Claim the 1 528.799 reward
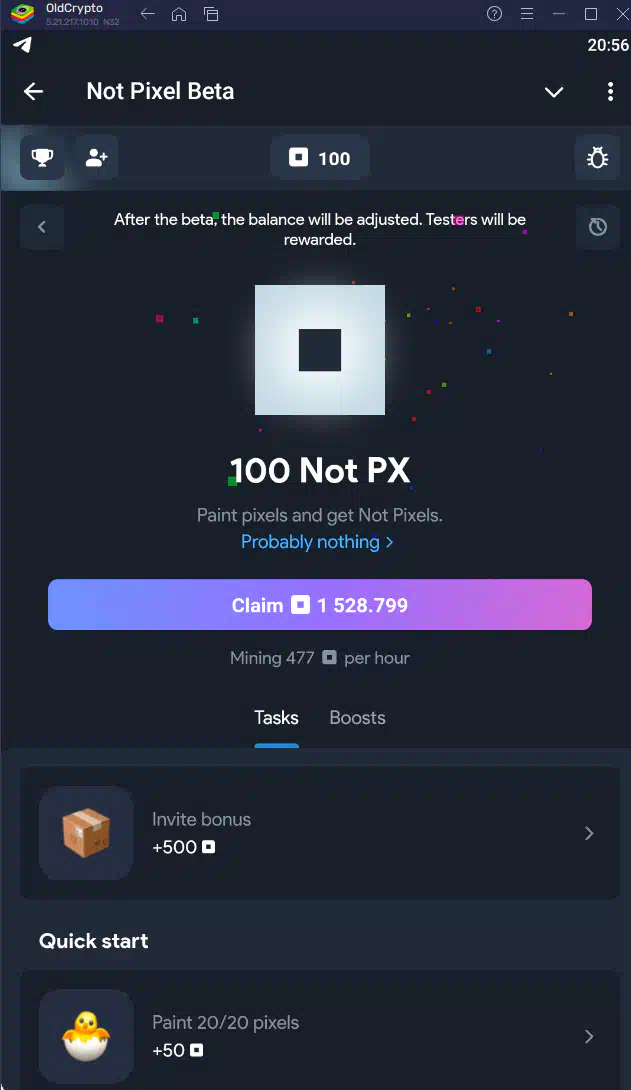Viewport: 631px width, 1090px height. pyautogui.click(x=320, y=605)
